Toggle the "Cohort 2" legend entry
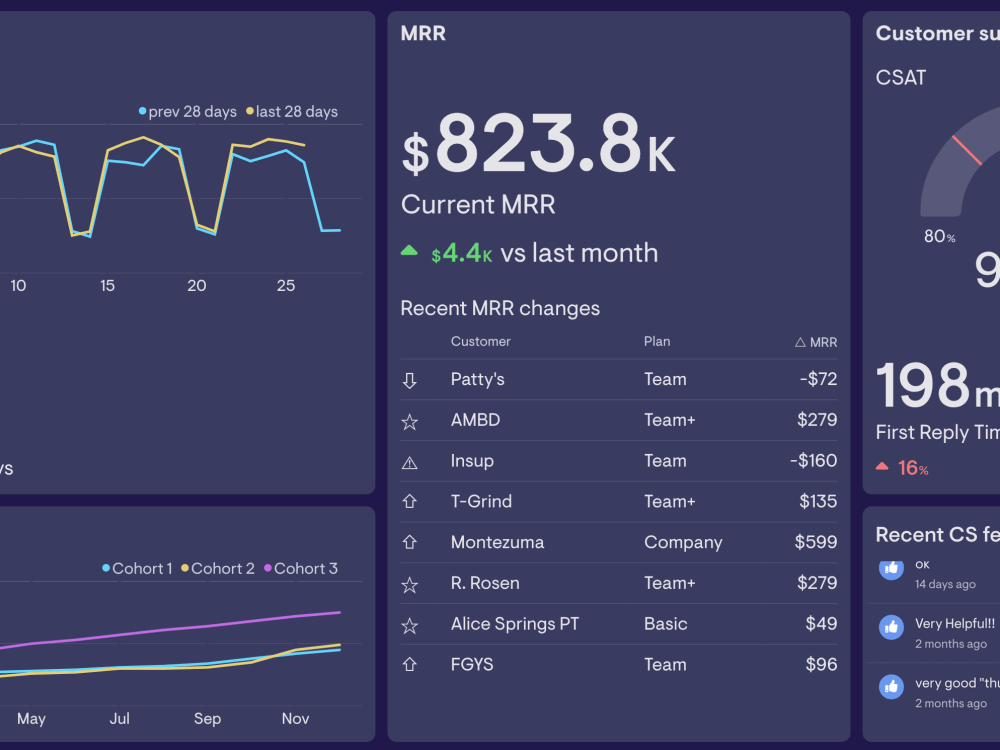The height and width of the screenshot is (750, 1000). [219, 568]
